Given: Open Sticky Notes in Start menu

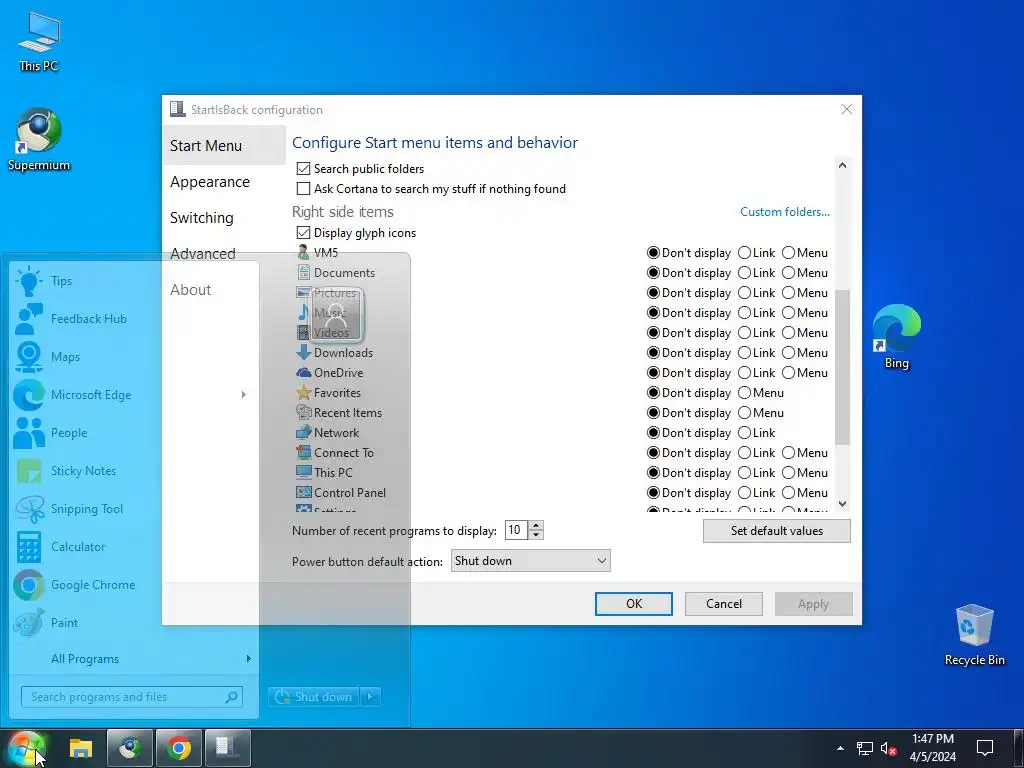Looking at the screenshot, I should tap(133, 471).
